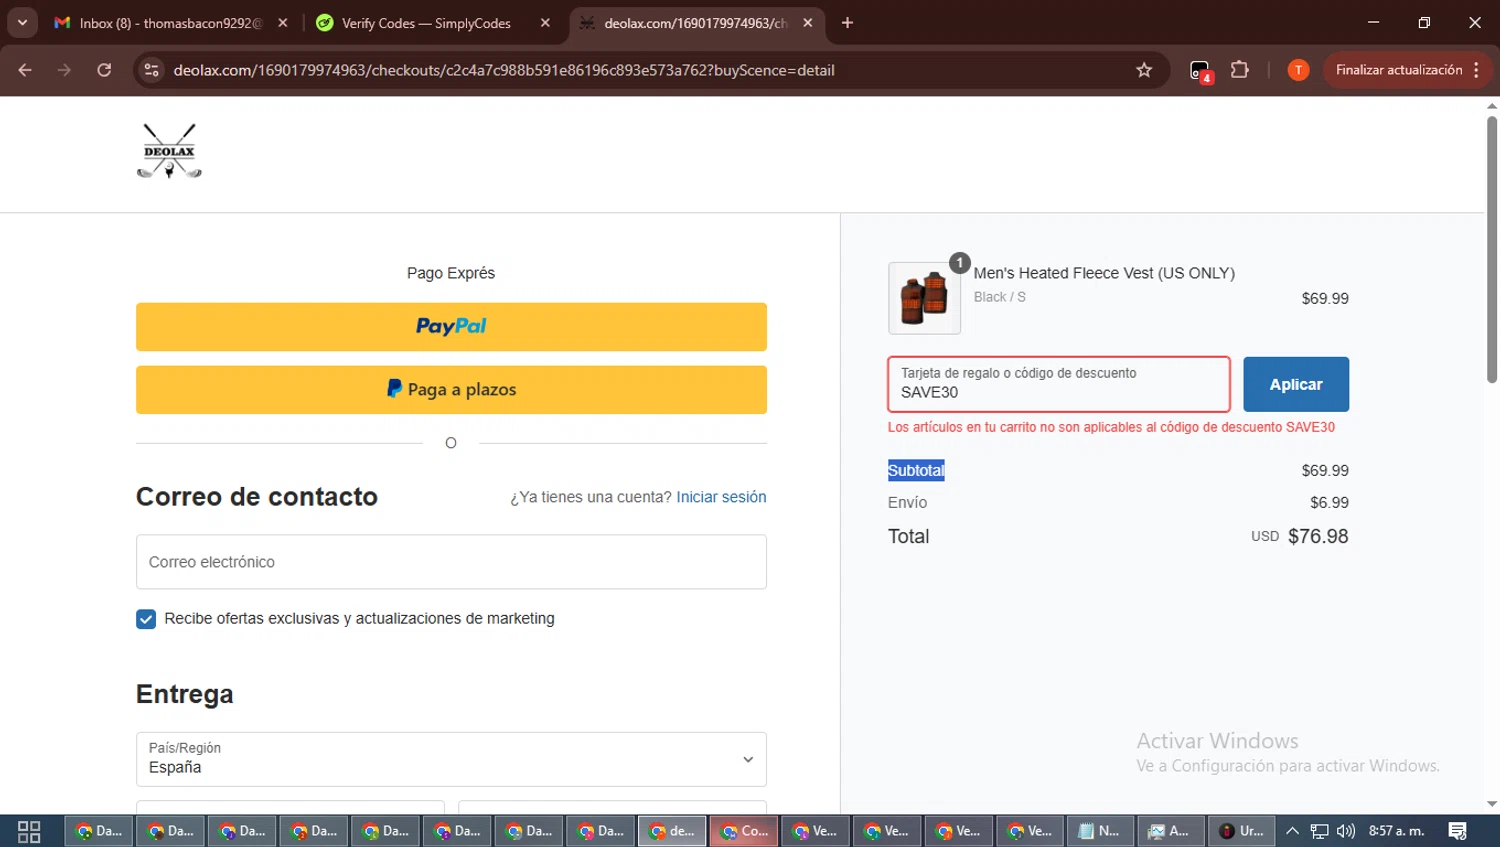Close the Verify Codes tab
The image size is (1500, 847).
coord(545,23)
